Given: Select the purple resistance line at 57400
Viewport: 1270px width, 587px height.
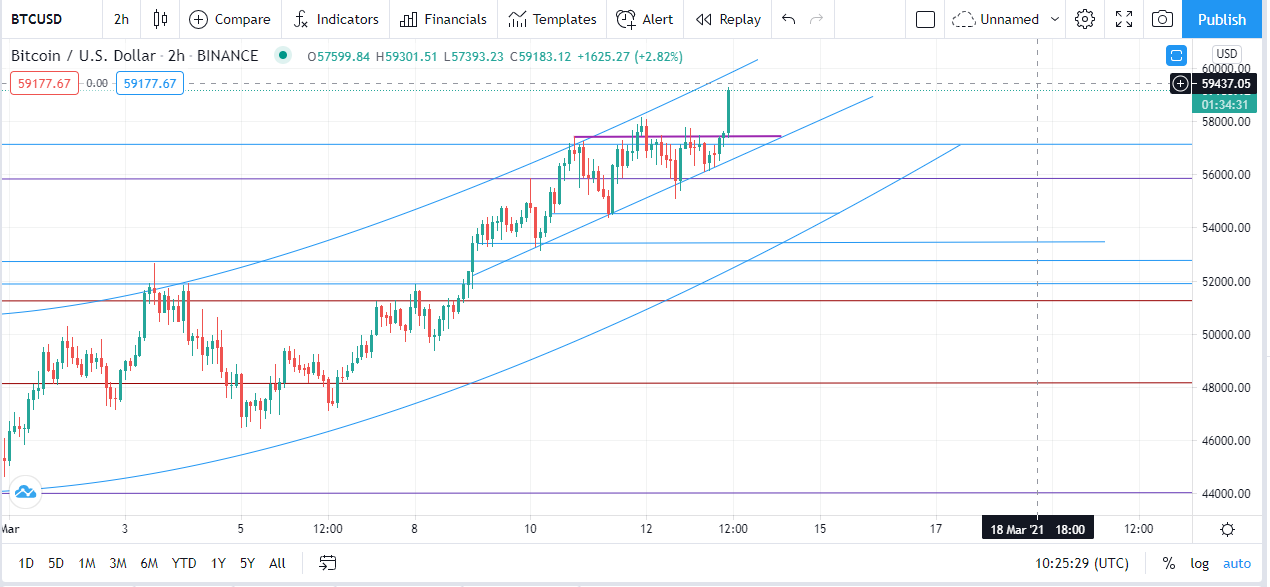Looking at the screenshot, I should tap(677, 136).
